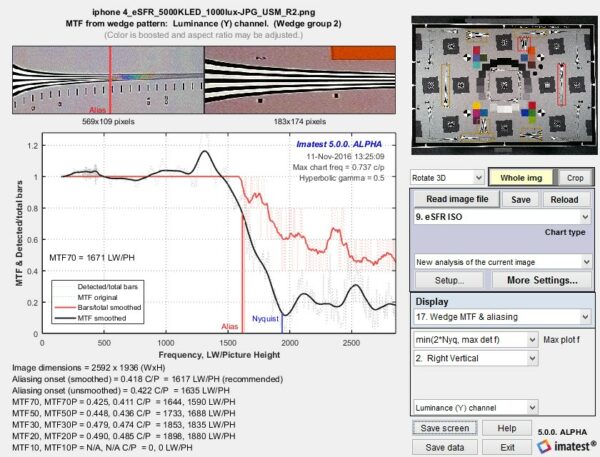Expand the 17. Wedge MTF & aliasing display dropdown

click(502, 317)
